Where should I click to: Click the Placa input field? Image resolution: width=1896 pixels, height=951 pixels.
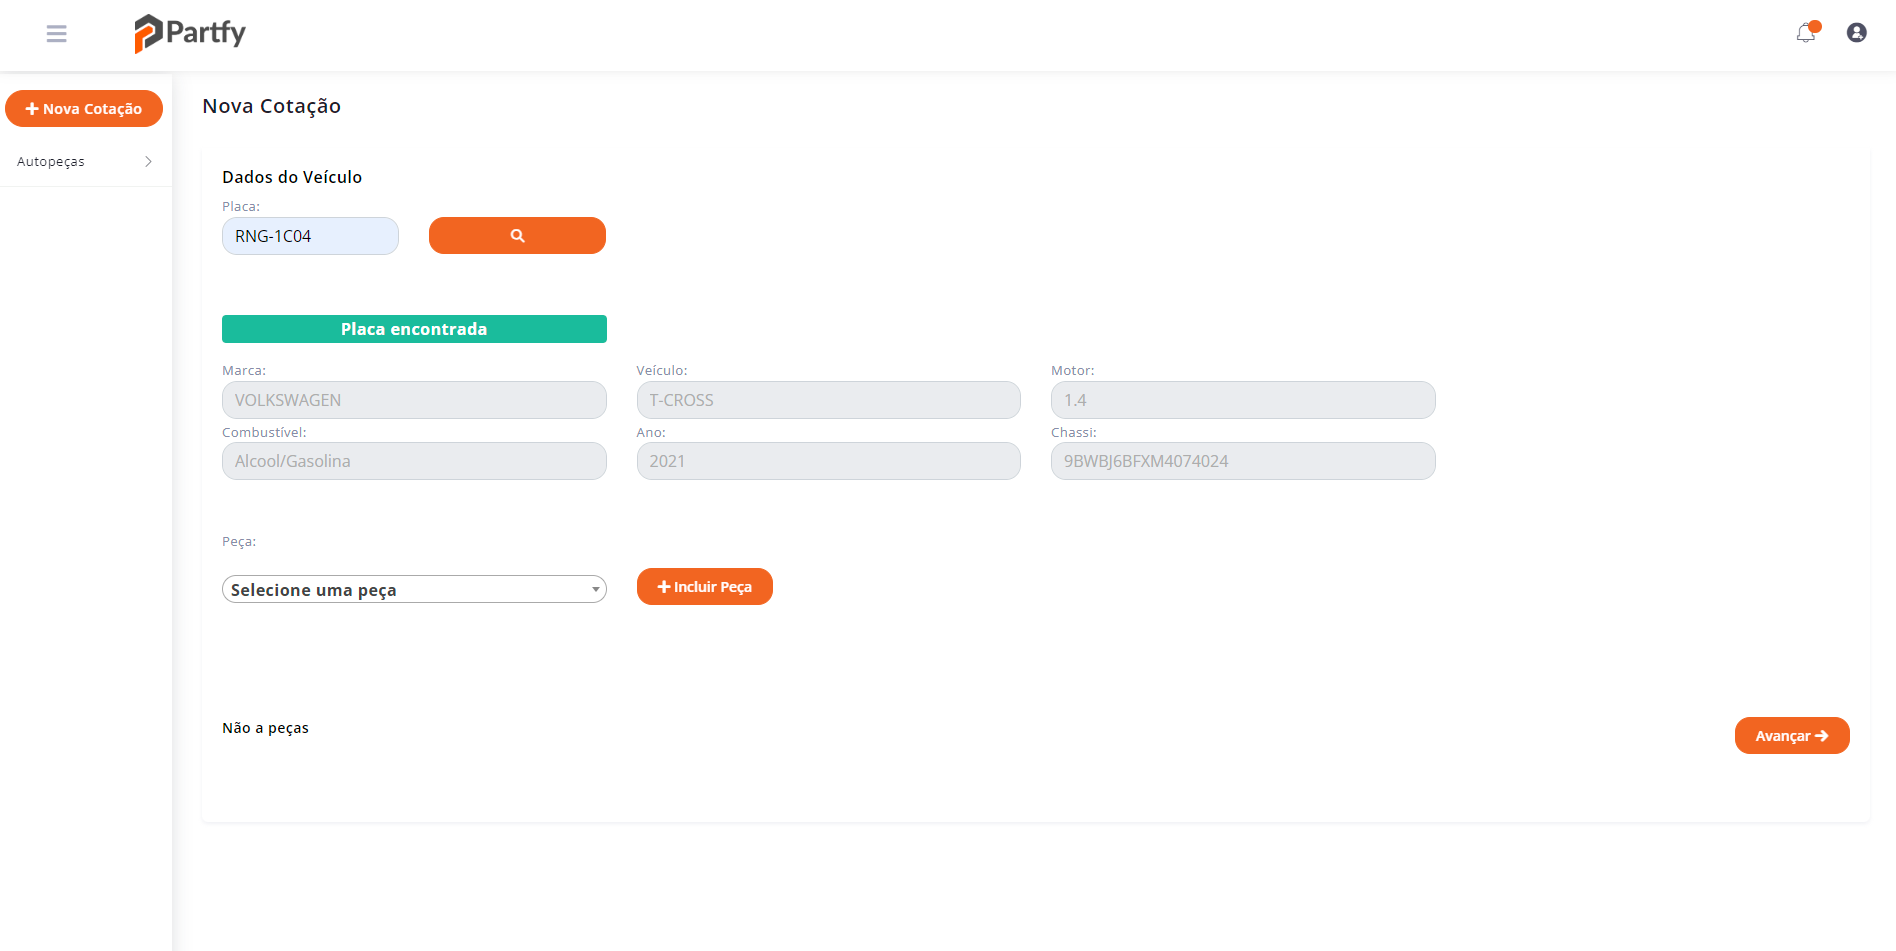pos(310,236)
